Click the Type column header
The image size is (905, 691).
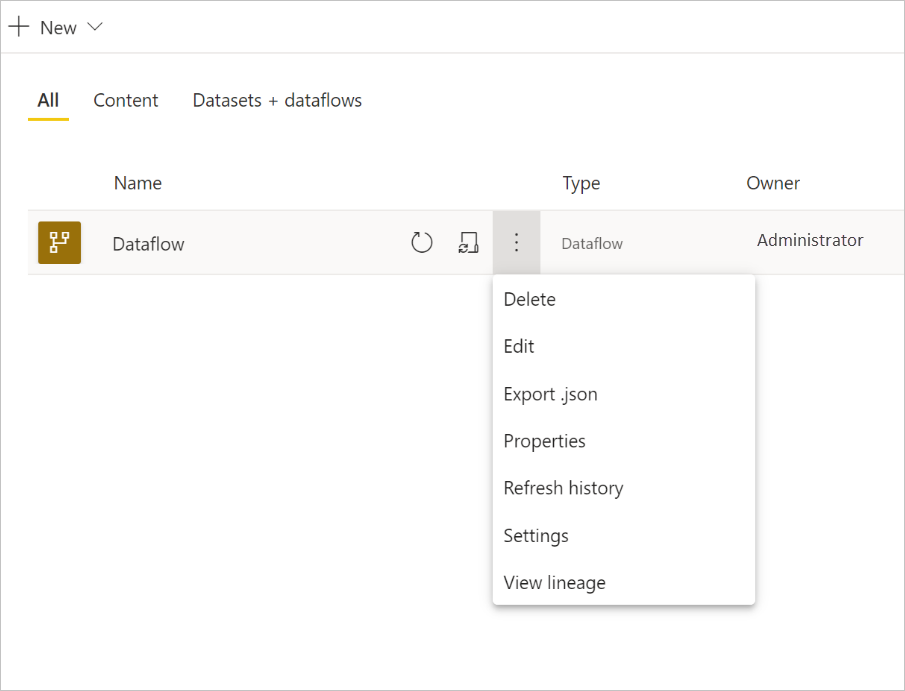click(x=581, y=183)
